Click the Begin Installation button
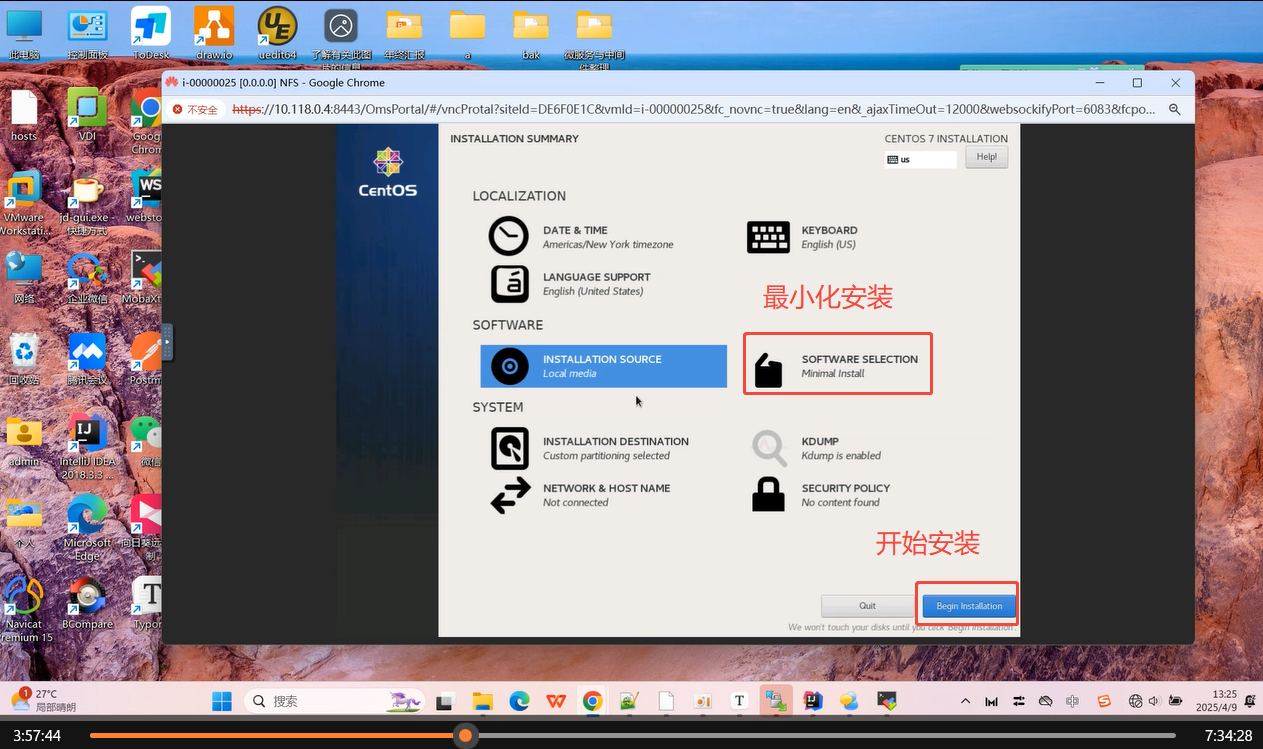 pyautogui.click(x=968, y=606)
